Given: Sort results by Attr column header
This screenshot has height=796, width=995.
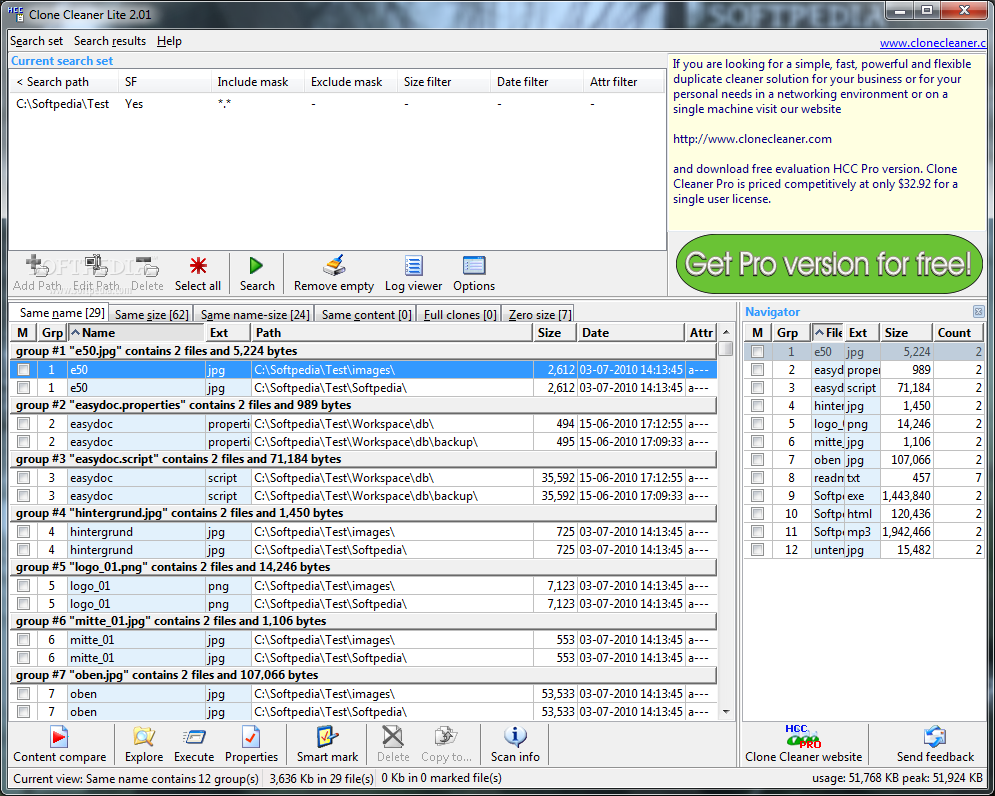Looking at the screenshot, I should click(x=701, y=333).
